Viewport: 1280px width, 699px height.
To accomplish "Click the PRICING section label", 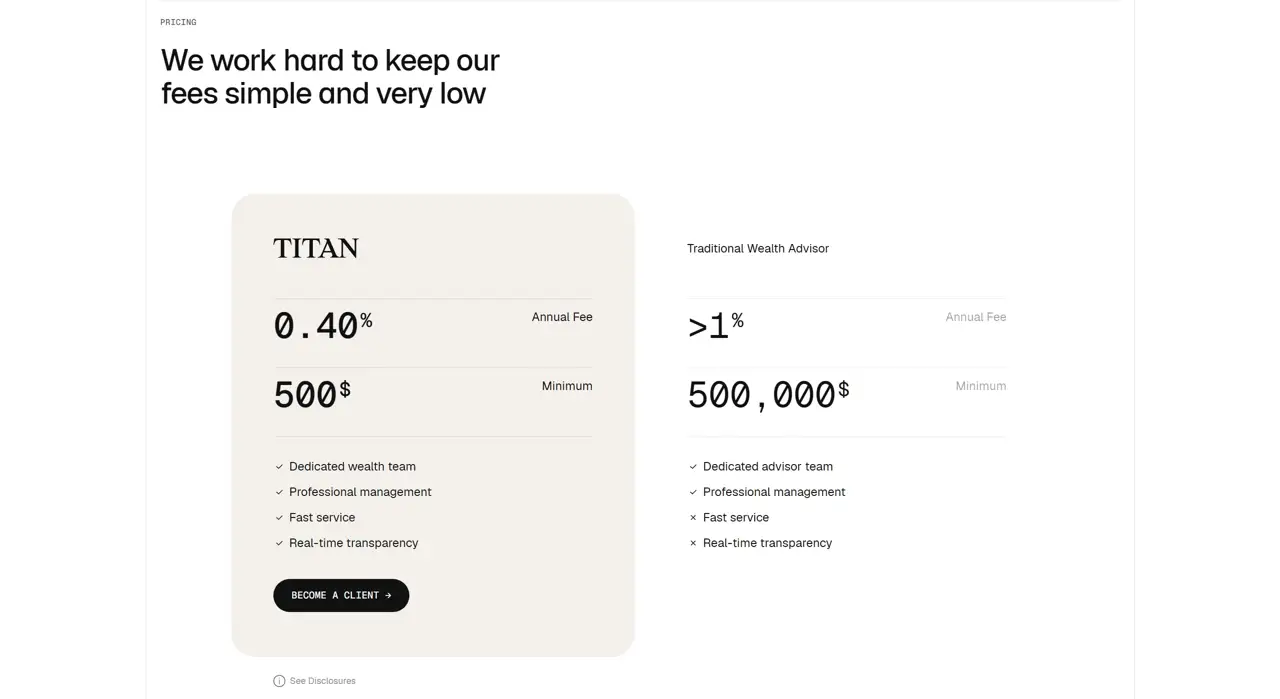I will tap(178, 22).
